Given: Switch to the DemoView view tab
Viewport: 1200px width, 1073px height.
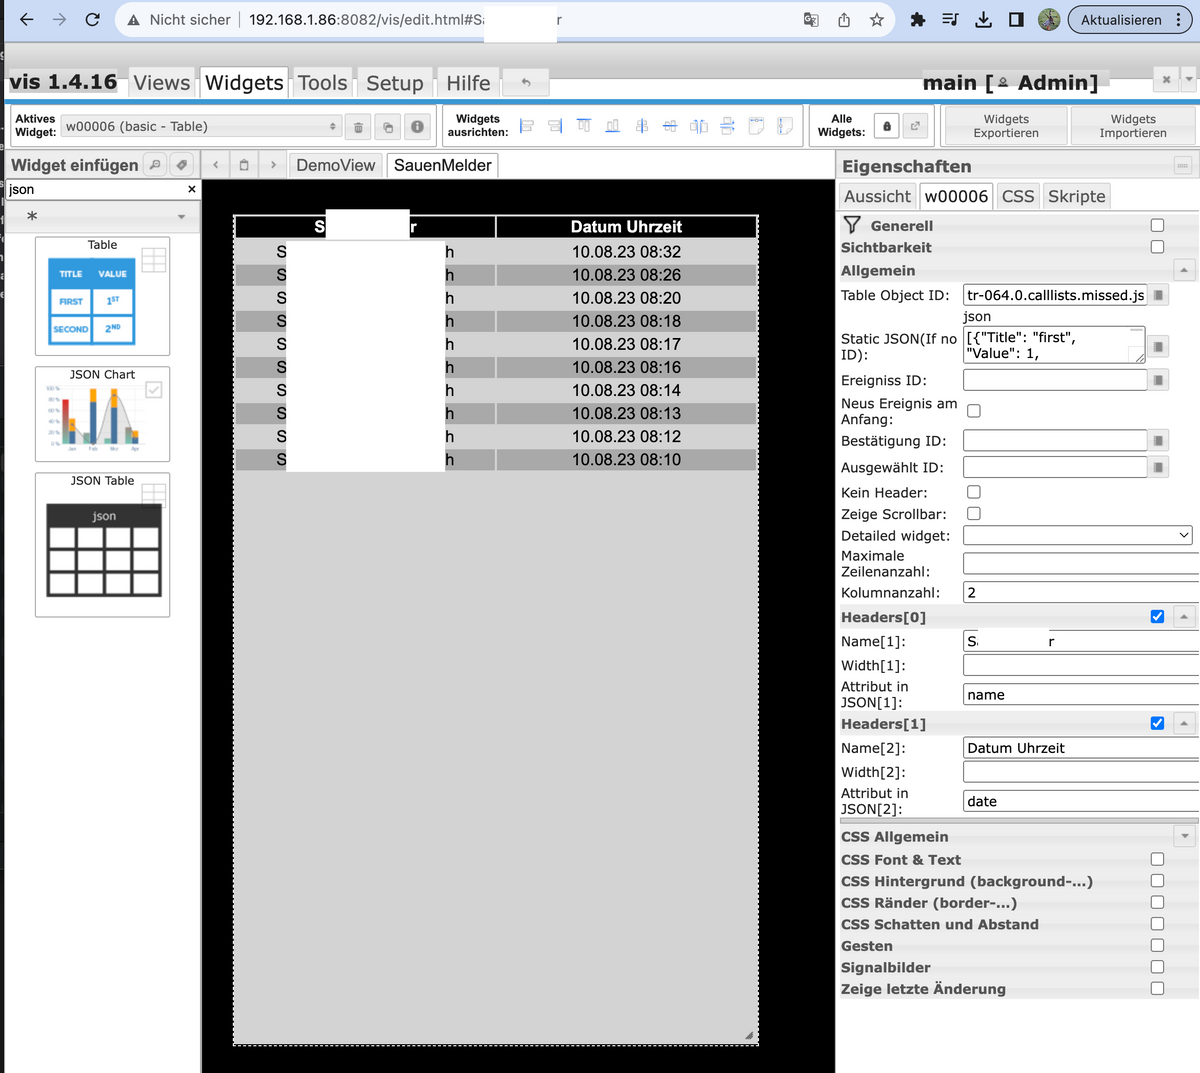Looking at the screenshot, I should click(x=336, y=165).
